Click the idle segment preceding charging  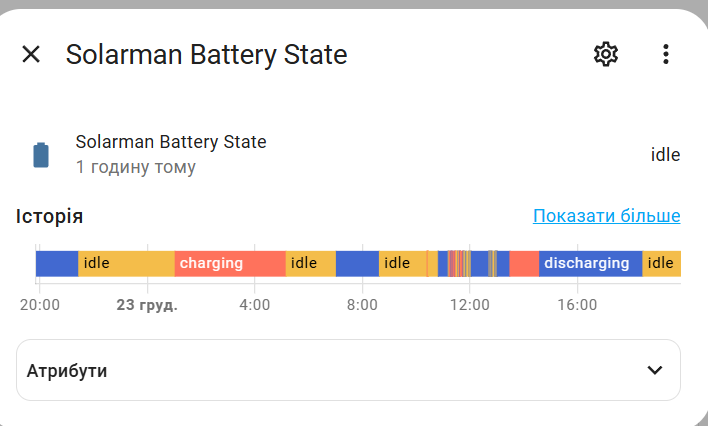pyautogui.click(x=126, y=263)
